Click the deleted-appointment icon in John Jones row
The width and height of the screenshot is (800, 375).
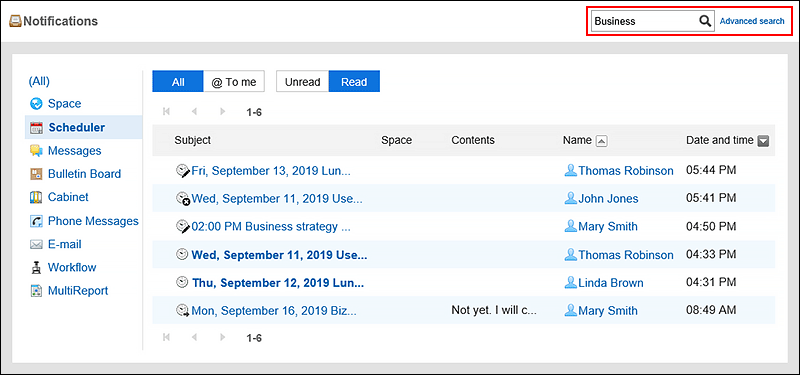(x=183, y=198)
